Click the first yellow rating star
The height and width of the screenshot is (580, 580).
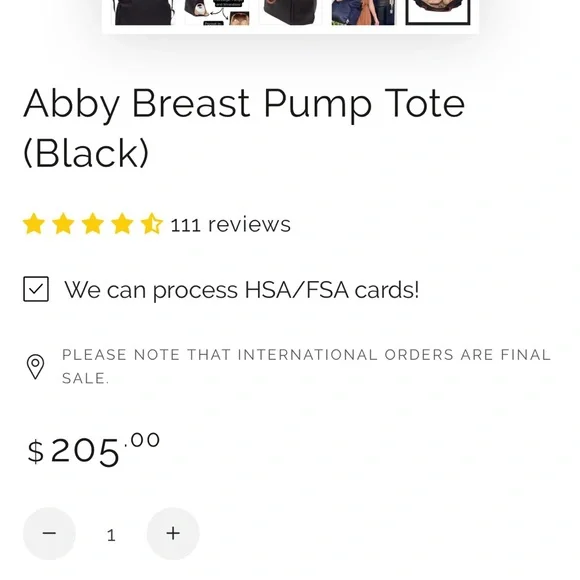(34, 223)
